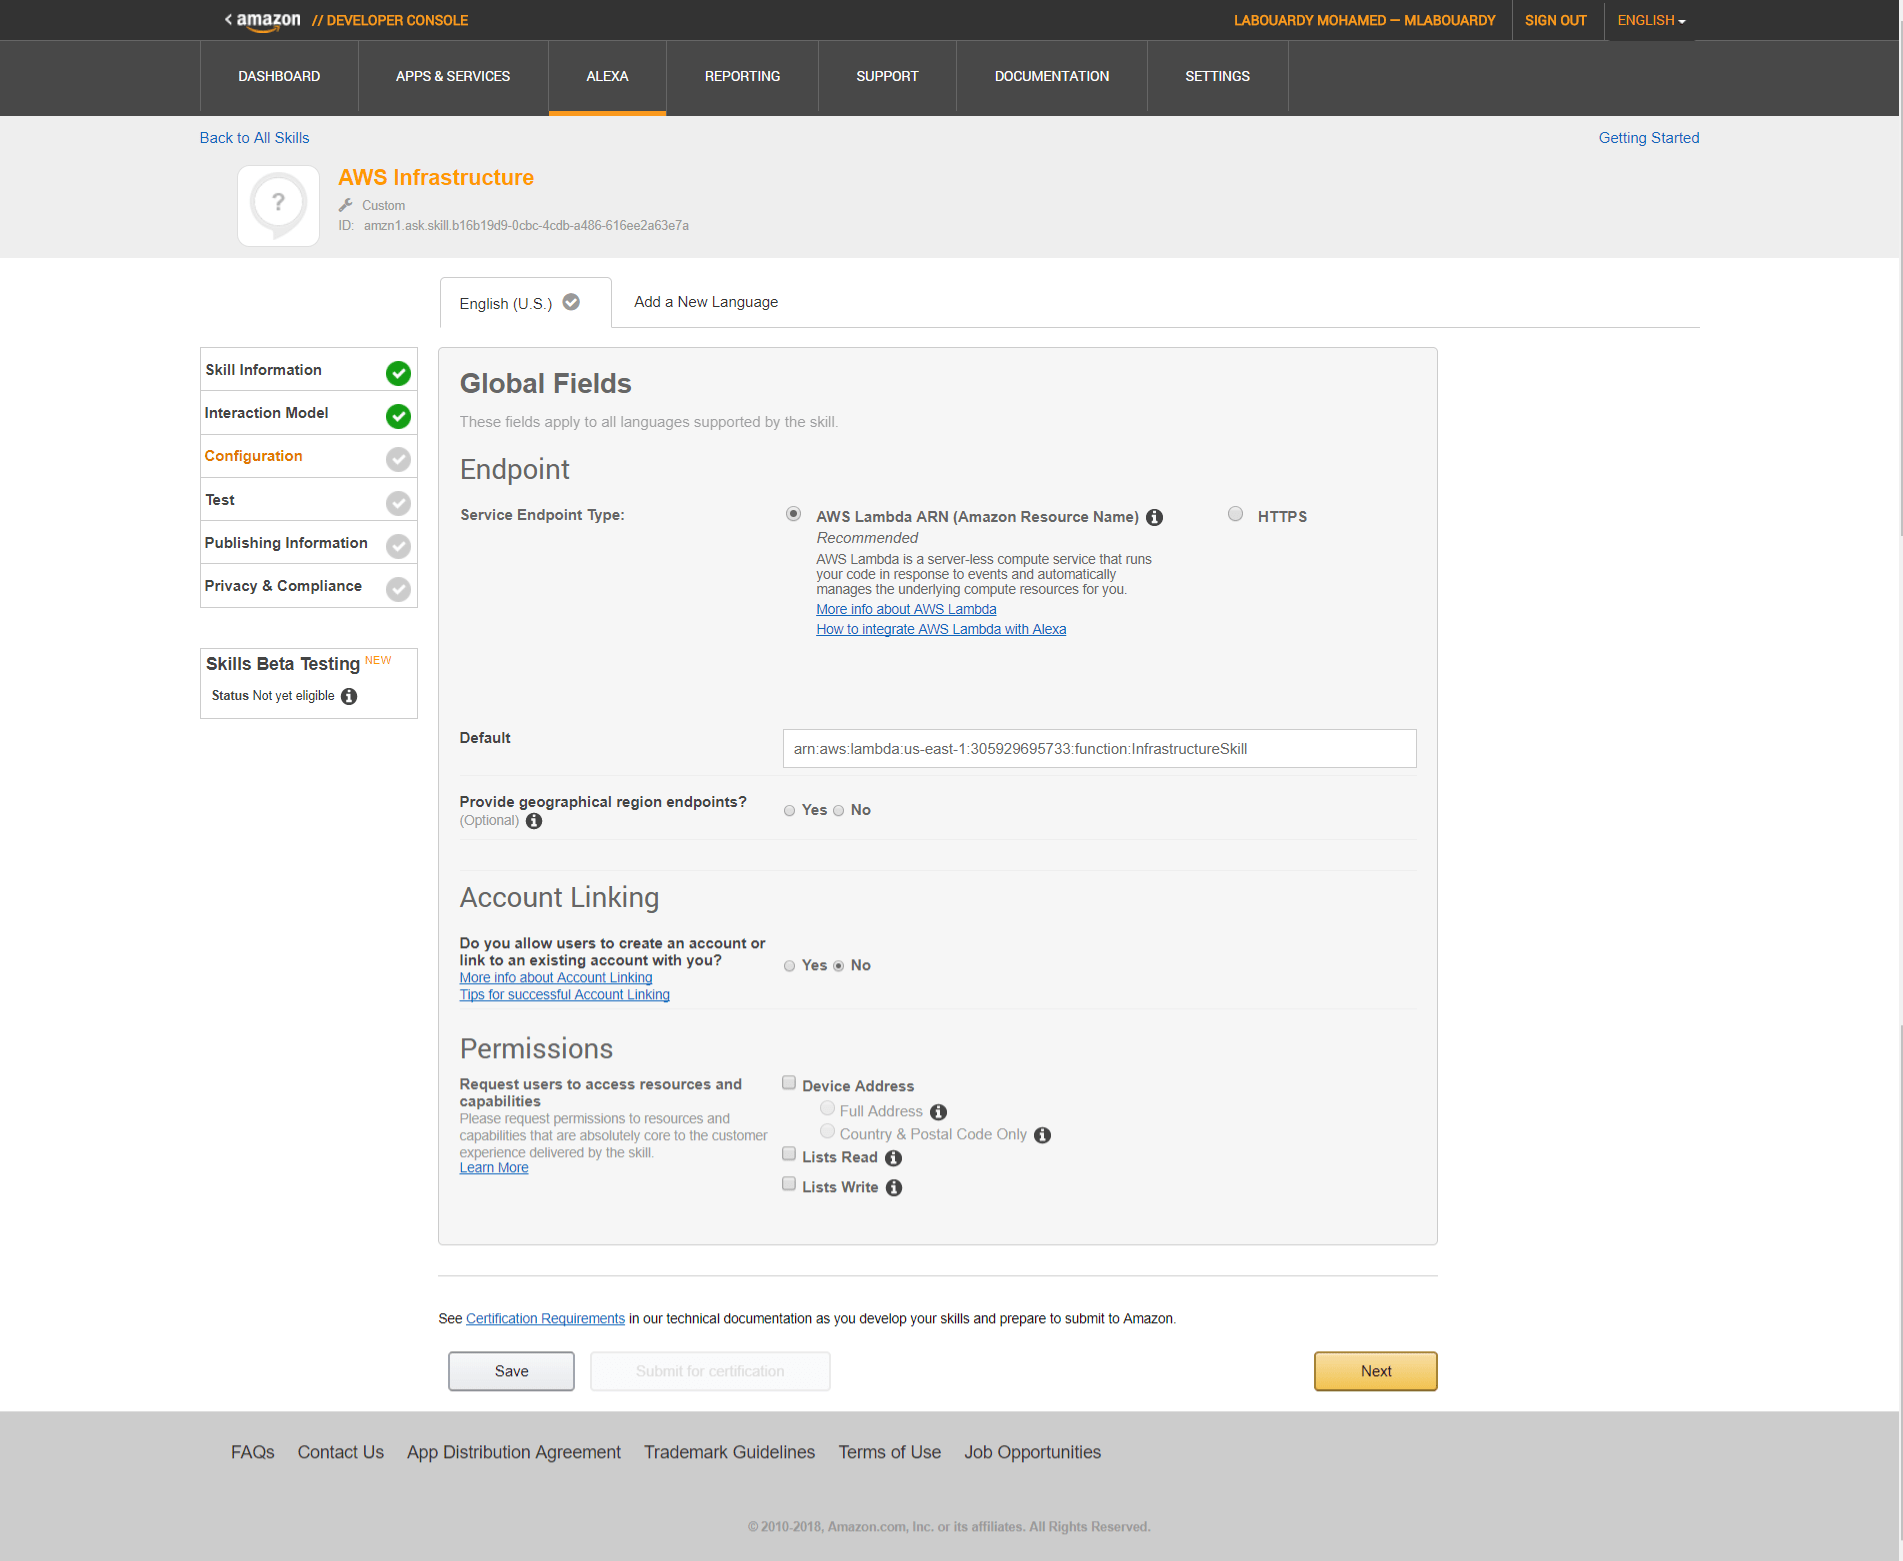
Task: Click gray checkmark on Privacy & Compliance step
Action: click(x=398, y=589)
